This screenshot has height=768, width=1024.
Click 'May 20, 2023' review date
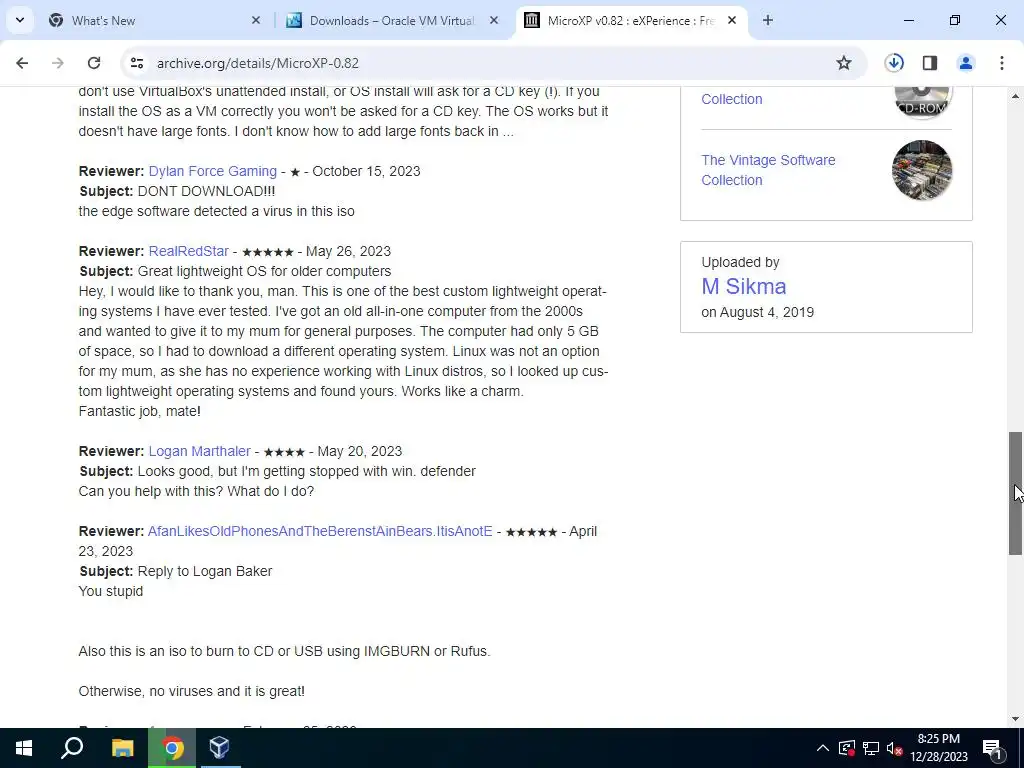pos(360,451)
